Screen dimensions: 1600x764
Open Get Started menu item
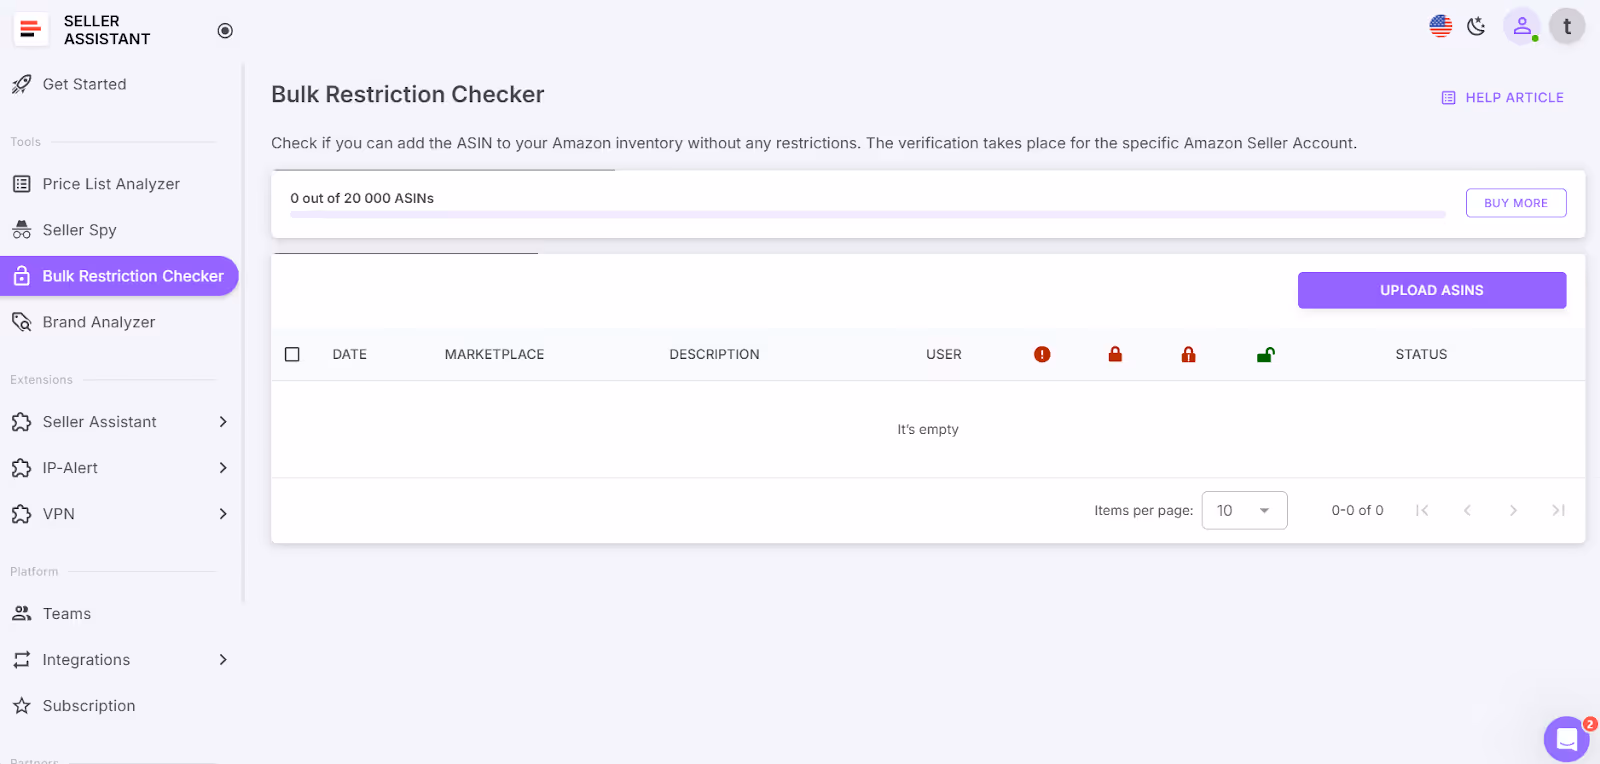(119, 85)
